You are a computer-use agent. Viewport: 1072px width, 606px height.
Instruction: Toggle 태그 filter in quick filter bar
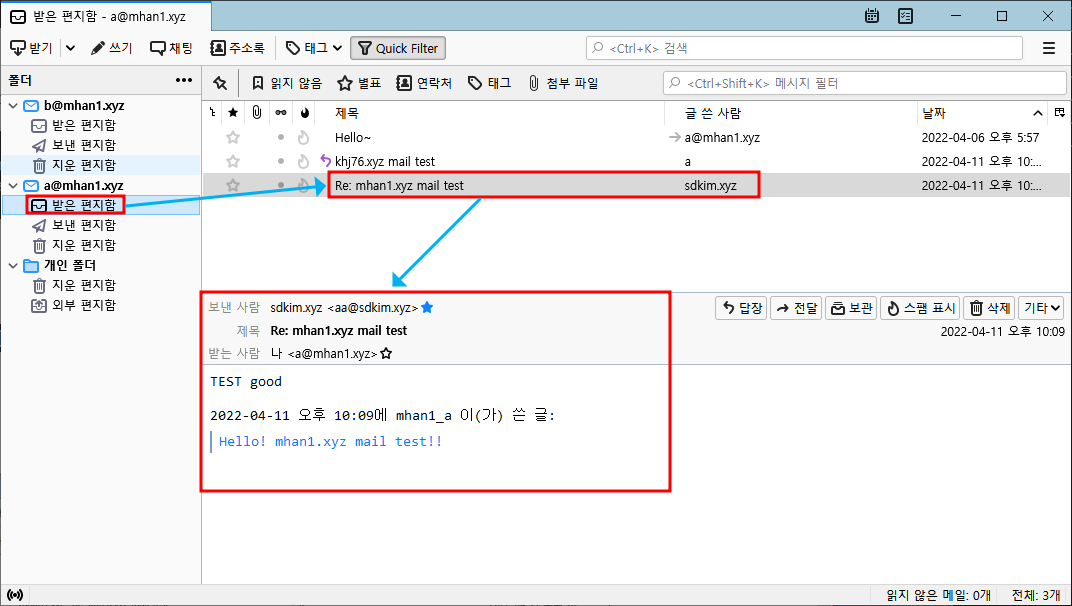(490, 83)
